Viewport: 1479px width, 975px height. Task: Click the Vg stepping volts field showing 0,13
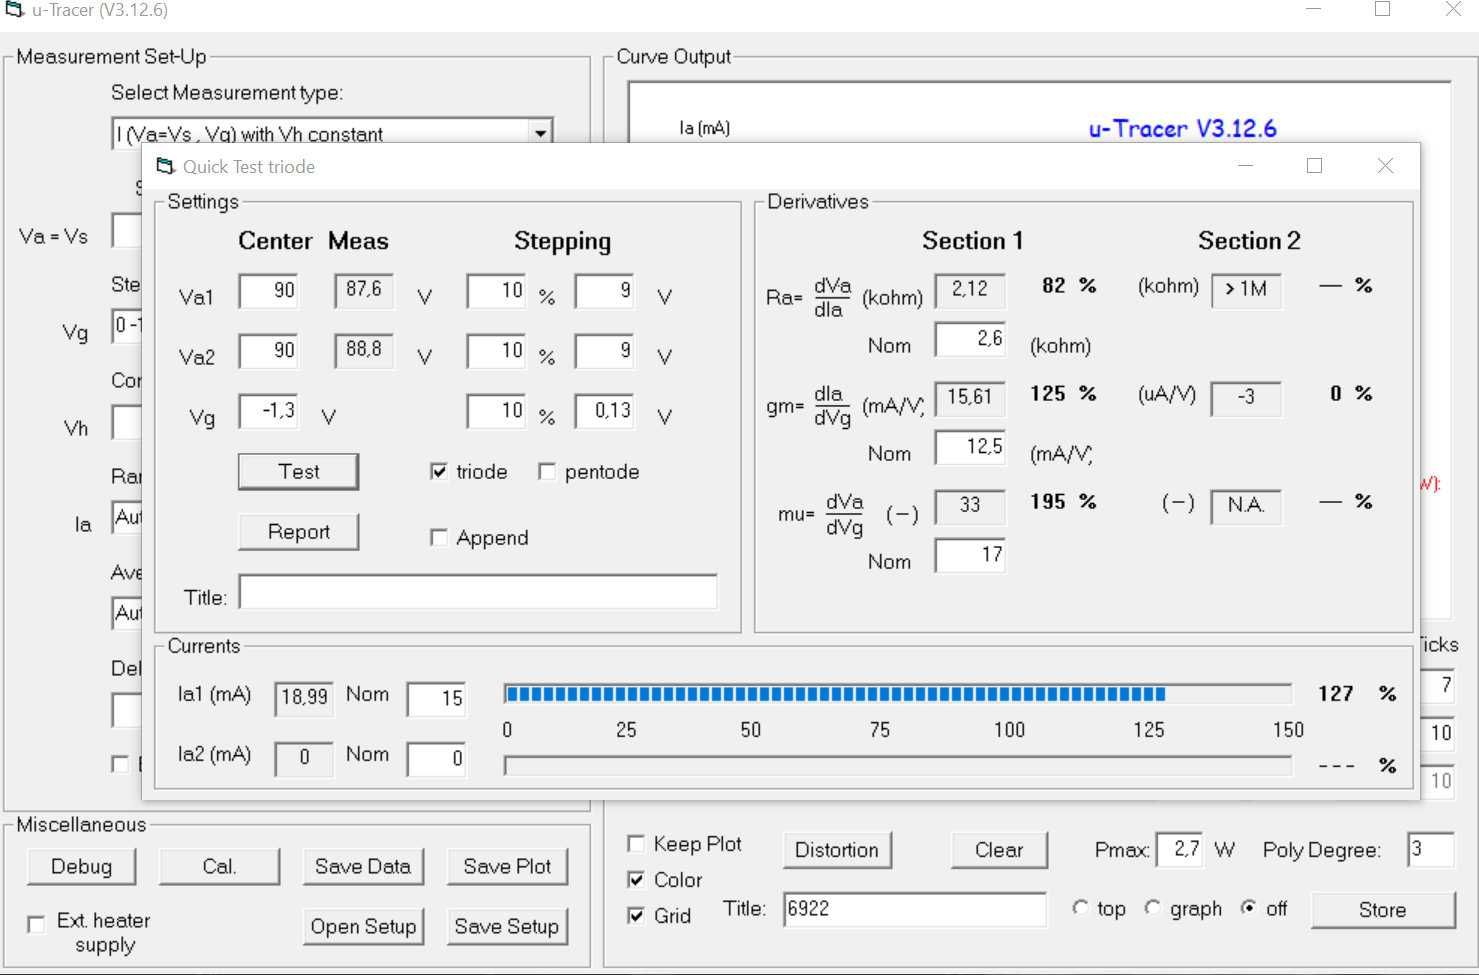pyautogui.click(x=604, y=411)
